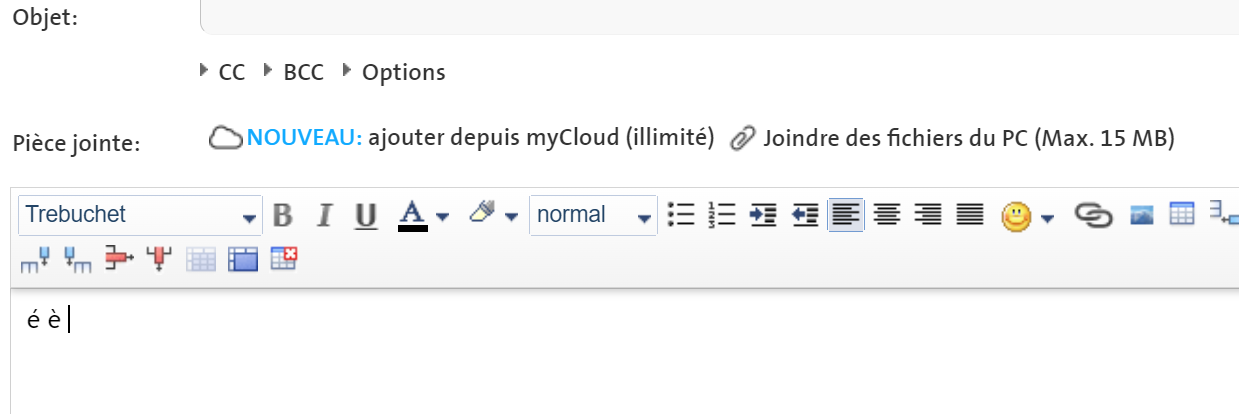Toggle bold formatting
This screenshot has width=1239, height=414.
pyautogui.click(x=283, y=215)
